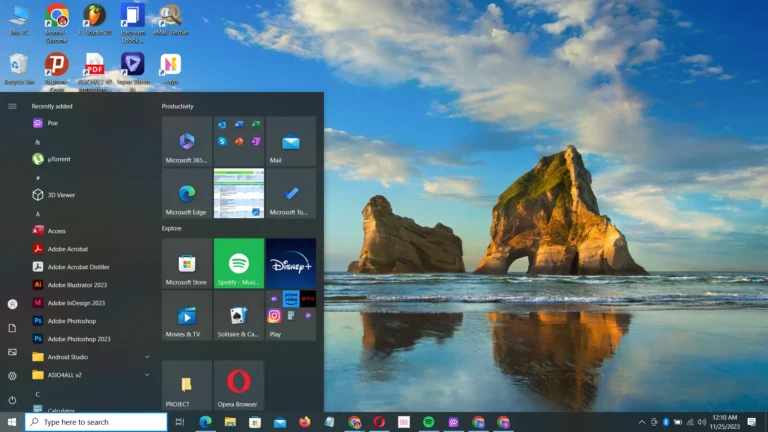Focus the 'Type here to search' box

point(96,422)
